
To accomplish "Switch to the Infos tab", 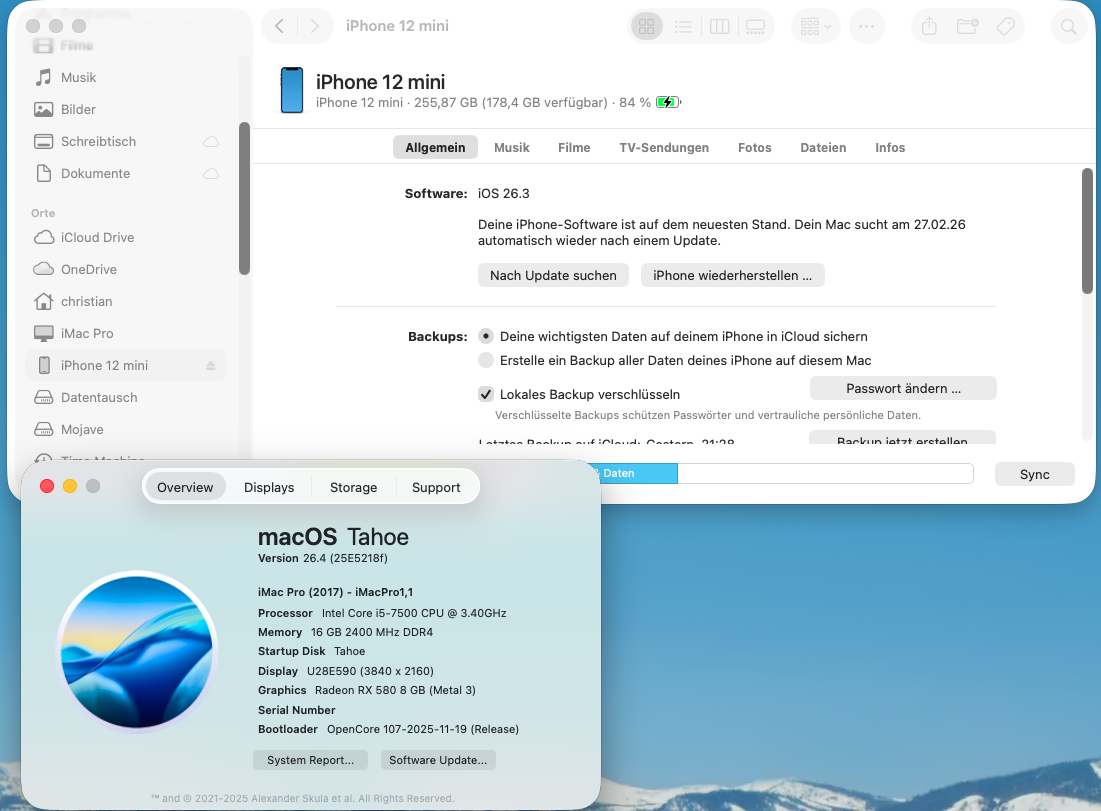I will [x=890, y=147].
